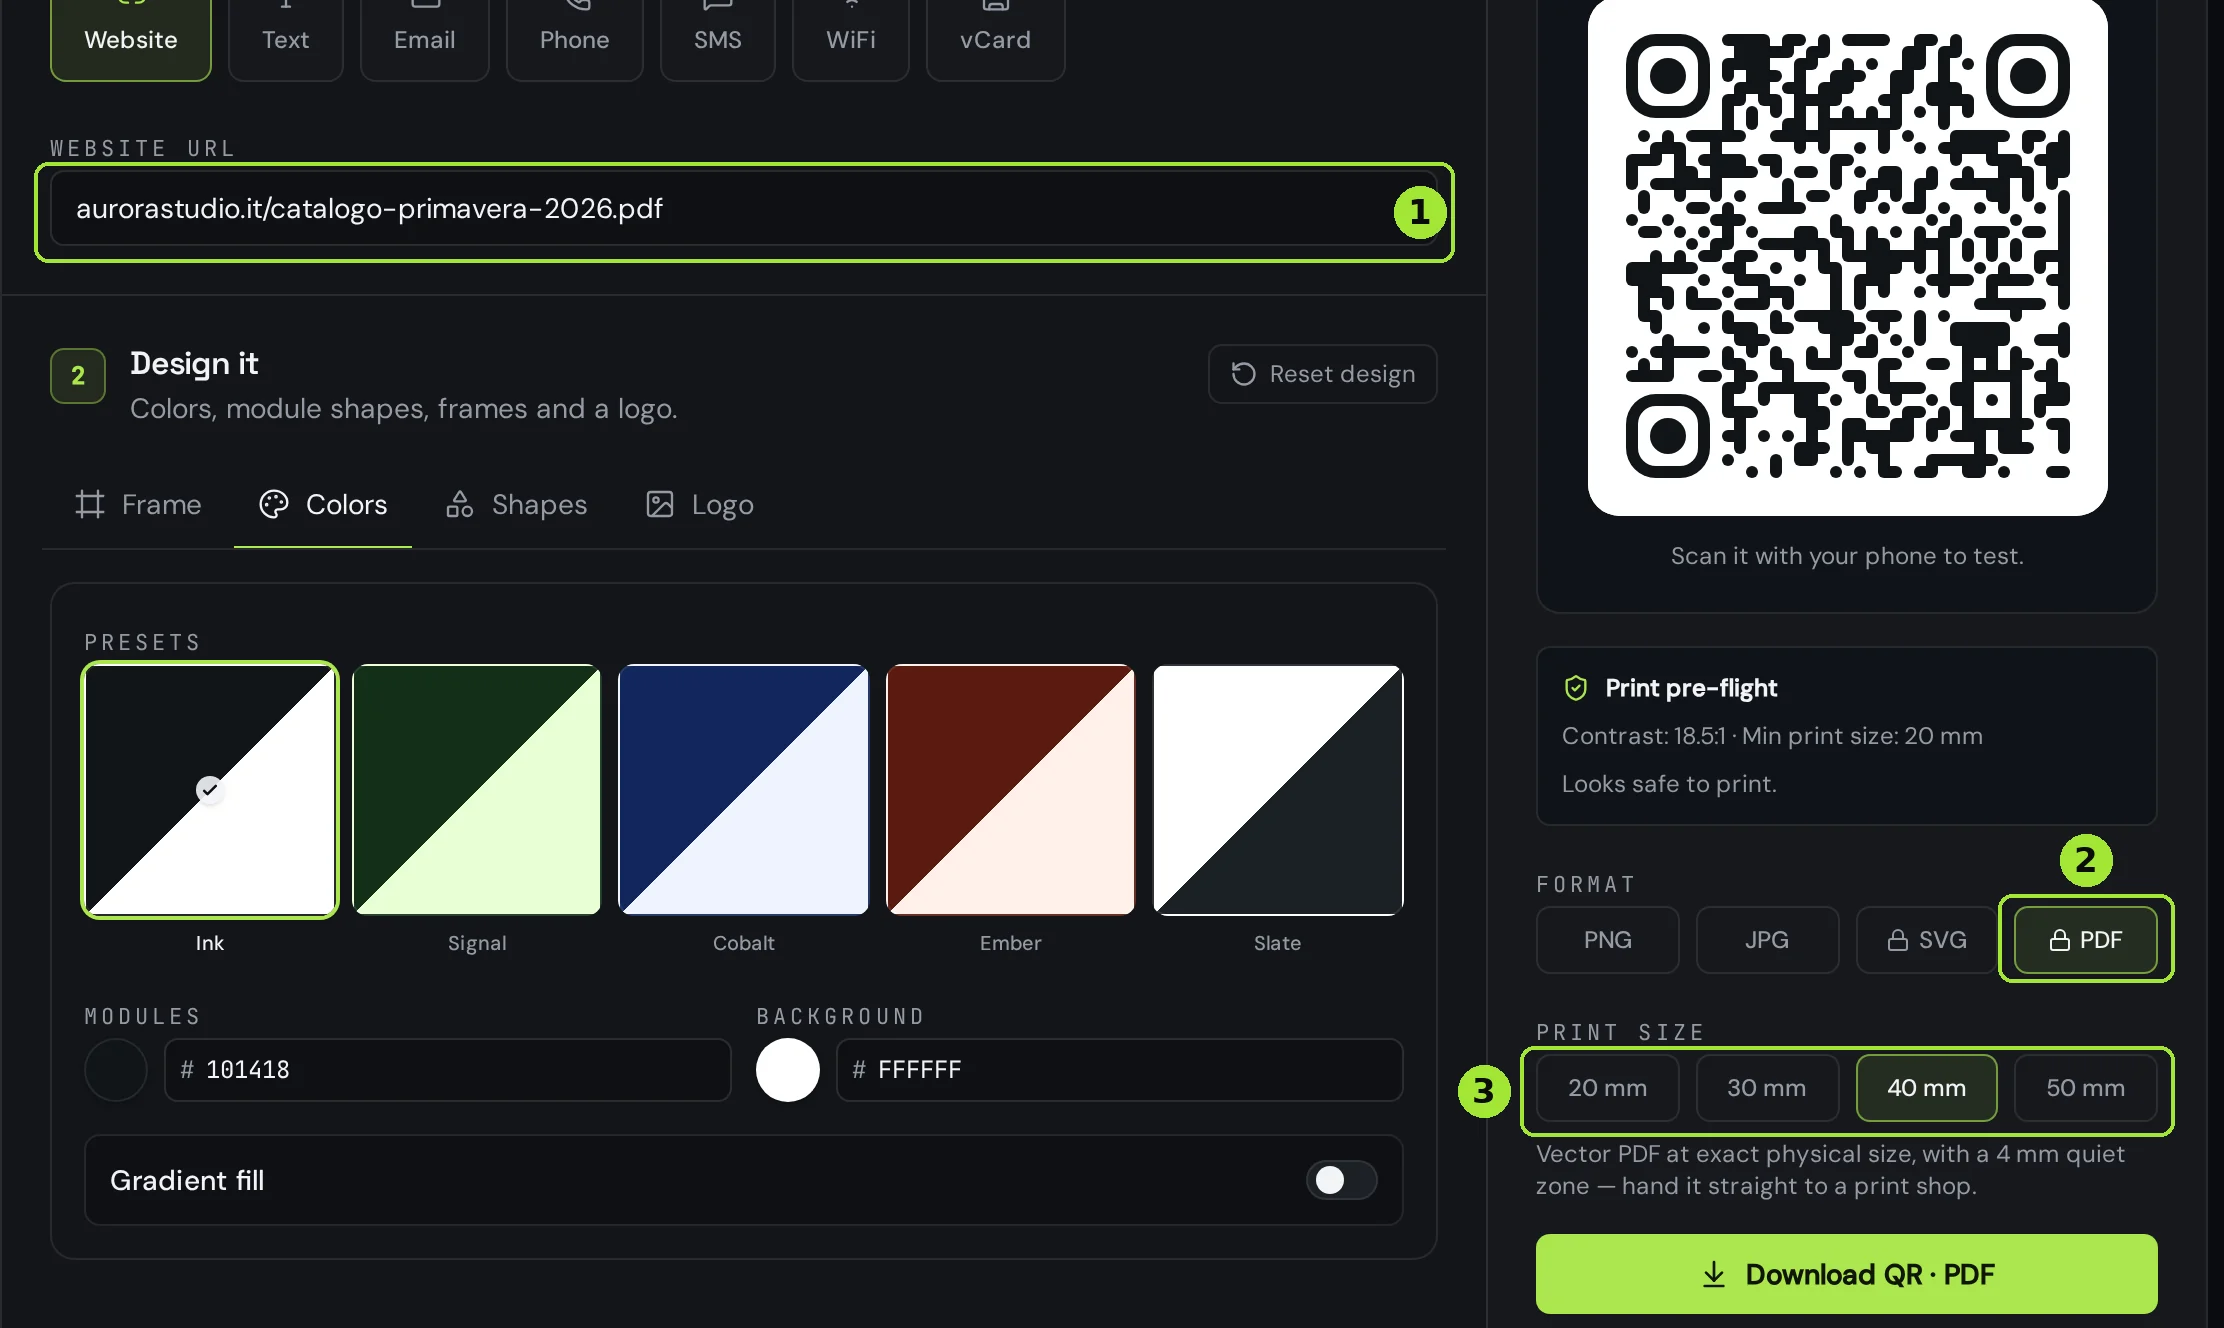
Task: Click the Shapes tab icon
Action: [x=459, y=504]
